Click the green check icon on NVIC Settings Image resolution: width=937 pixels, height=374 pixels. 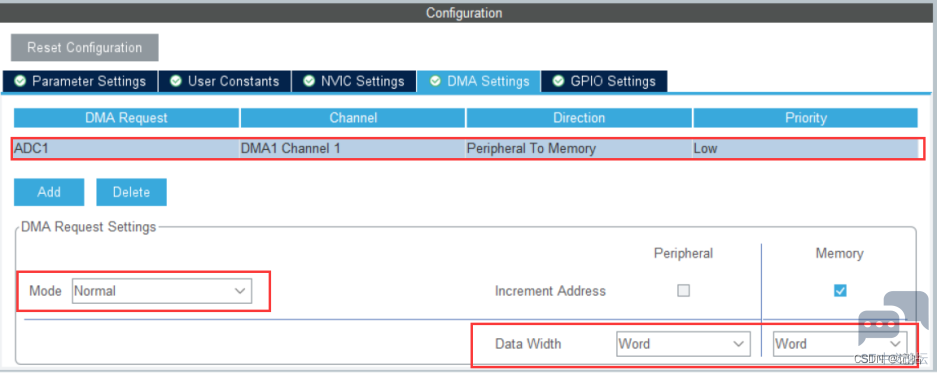point(309,81)
